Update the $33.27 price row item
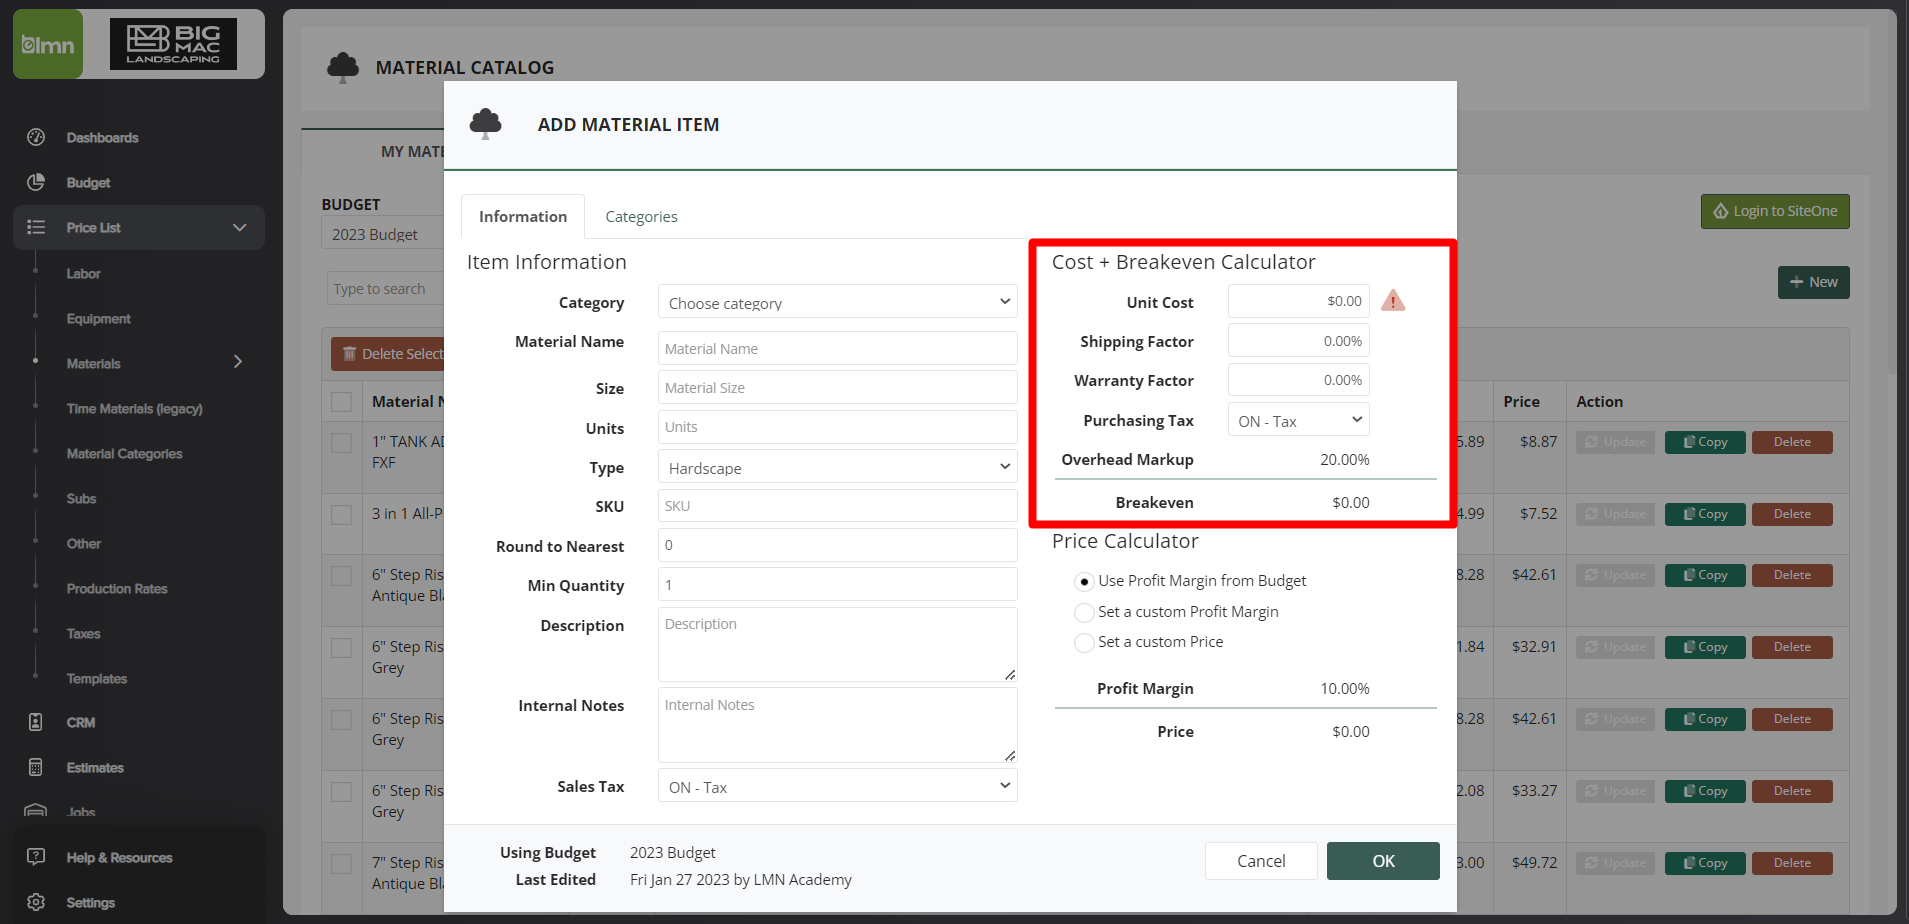The width and height of the screenshot is (1909, 924). click(x=1616, y=791)
